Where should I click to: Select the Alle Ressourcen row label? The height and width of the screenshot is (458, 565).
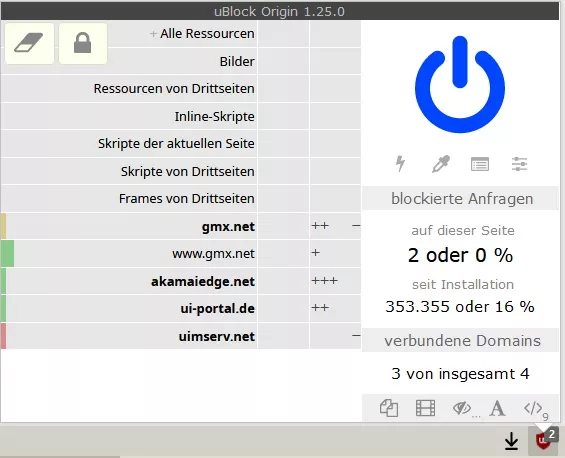(x=207, y=34)
